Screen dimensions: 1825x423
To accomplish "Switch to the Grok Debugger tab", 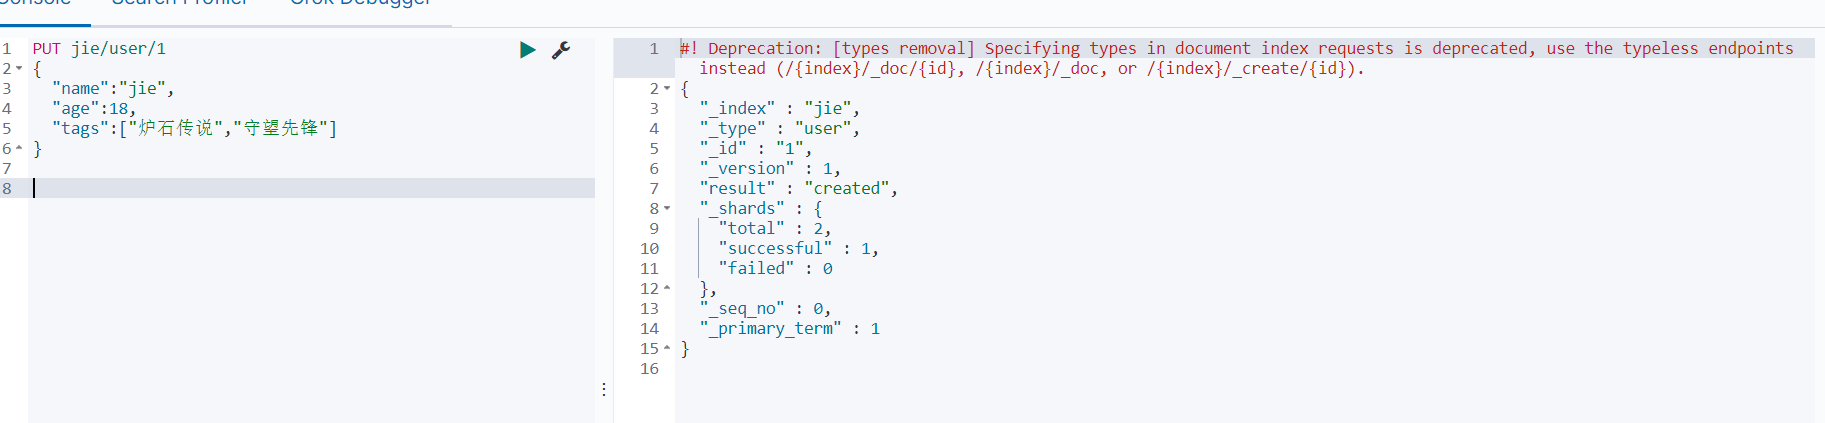I will pos(361,3).
